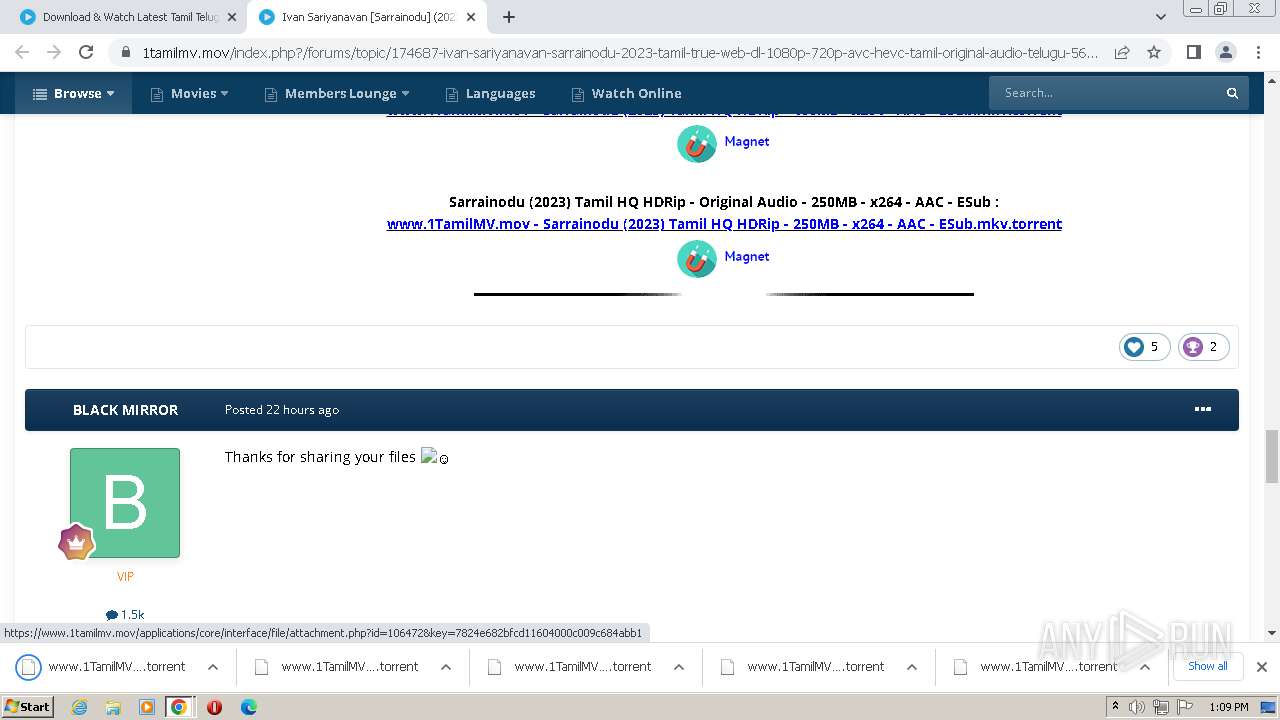Click the red Opera taskbar icon
This screenshot has height=720, width=1280.
coord(214,707)
